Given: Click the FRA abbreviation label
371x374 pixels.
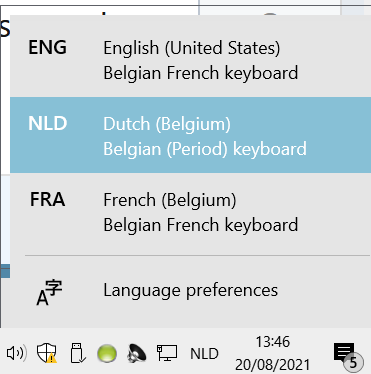Looking at the screenshot, I should coord(48,199).
